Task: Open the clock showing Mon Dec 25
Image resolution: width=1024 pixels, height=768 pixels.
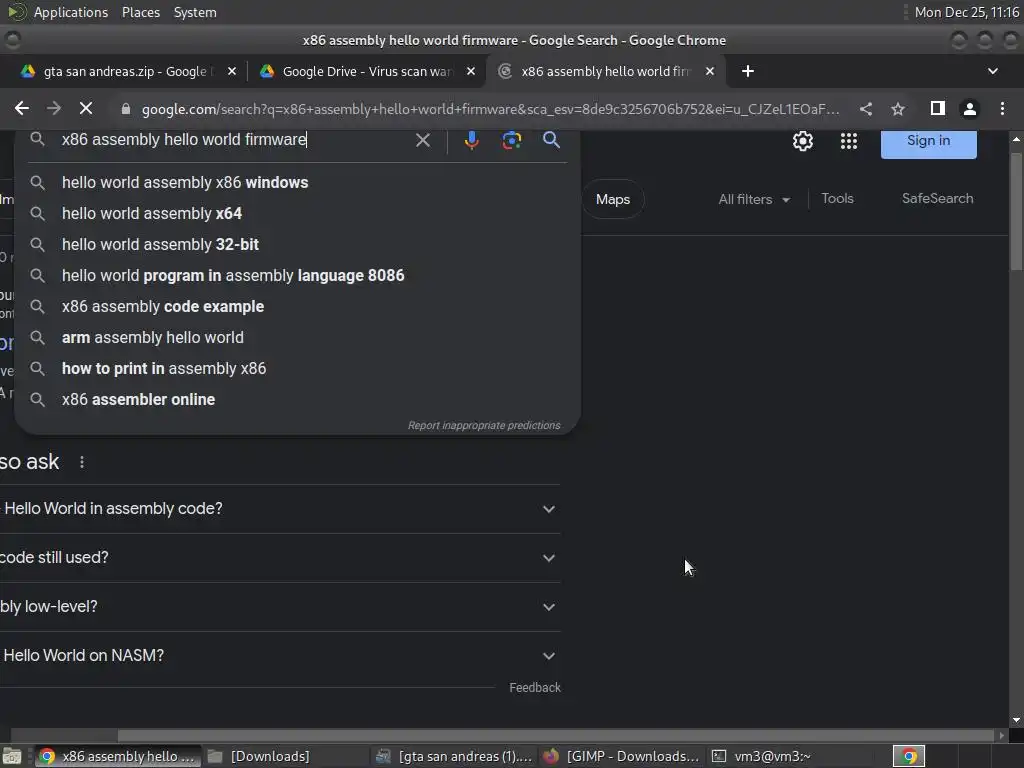Action: click(967, 12)
